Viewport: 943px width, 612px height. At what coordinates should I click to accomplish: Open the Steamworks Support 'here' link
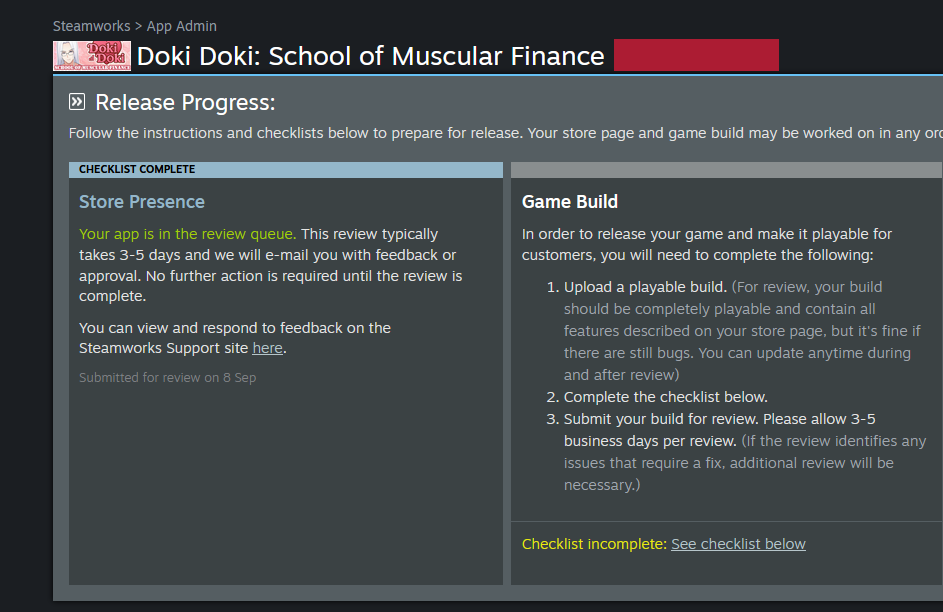point(268,348)
